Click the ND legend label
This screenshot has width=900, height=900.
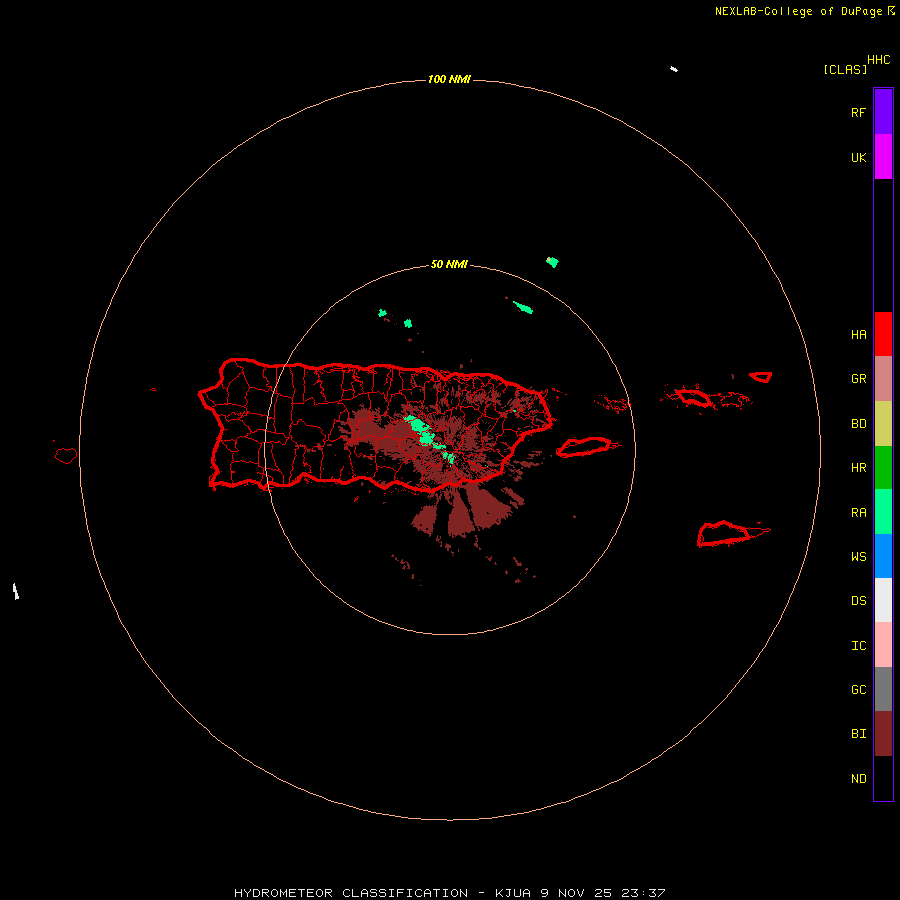[859, 779]
